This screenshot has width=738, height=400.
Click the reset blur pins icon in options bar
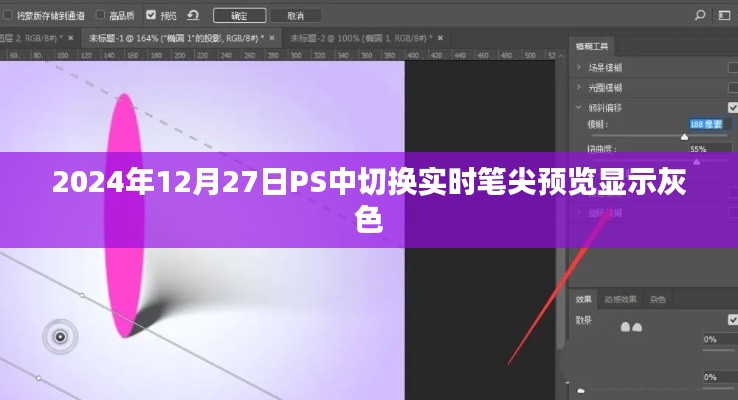[x=194, y=16]
